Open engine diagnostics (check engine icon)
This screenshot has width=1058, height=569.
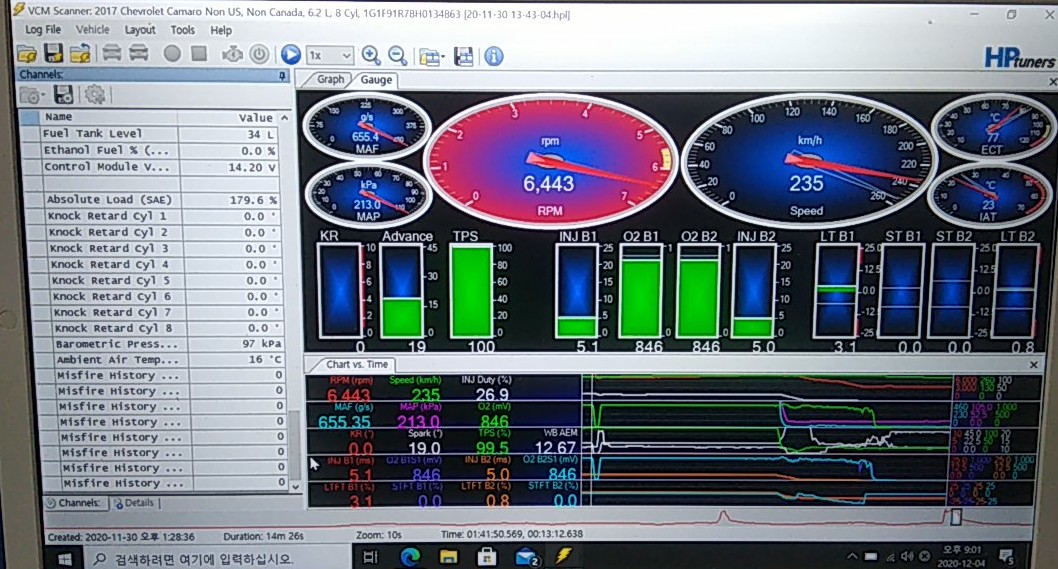pyautogui.click(x=233, y=54)
